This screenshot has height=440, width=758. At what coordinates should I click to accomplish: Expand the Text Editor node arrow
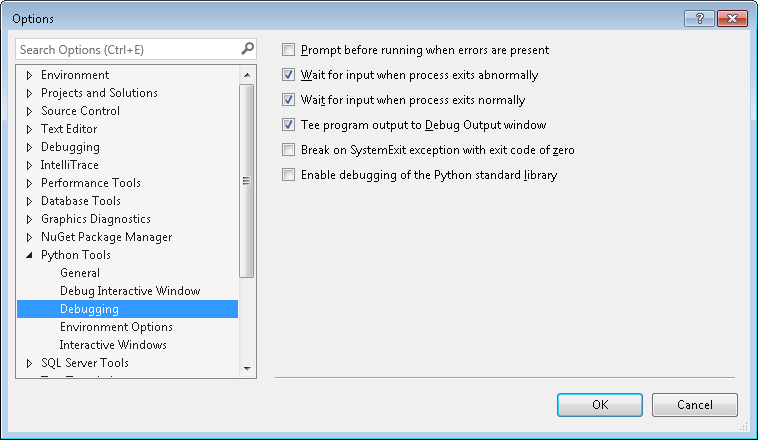coord(29,129)
